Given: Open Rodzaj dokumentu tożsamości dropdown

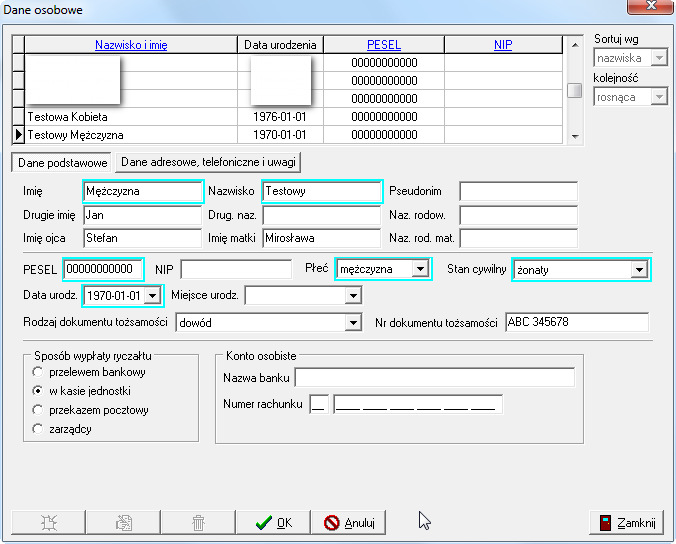Looking at the screenshot, I should [x=353, y=322].
